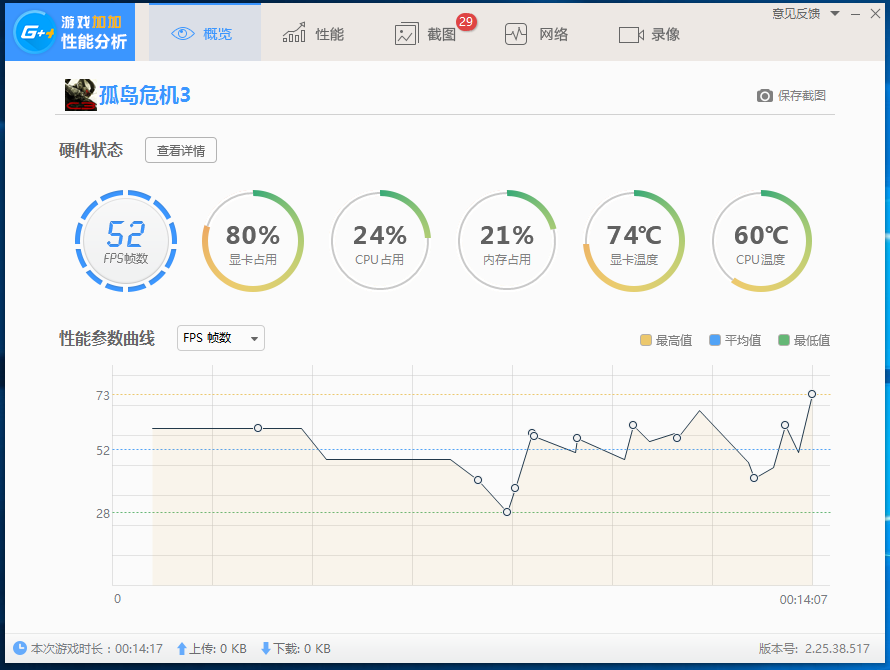
Task: Open 查看详情 hardware details
Action: pyautogui.click(x=180, y=150)
